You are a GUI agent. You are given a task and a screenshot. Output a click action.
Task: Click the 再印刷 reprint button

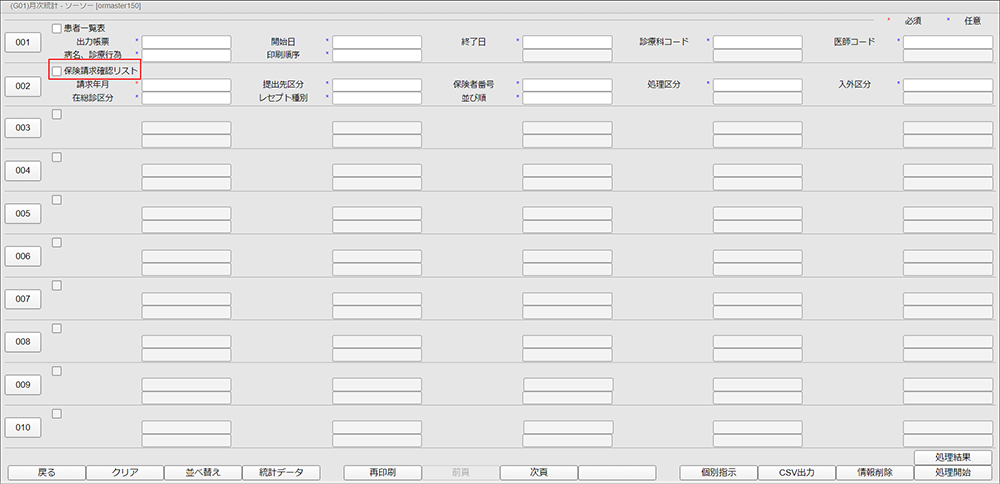[382, 472]
